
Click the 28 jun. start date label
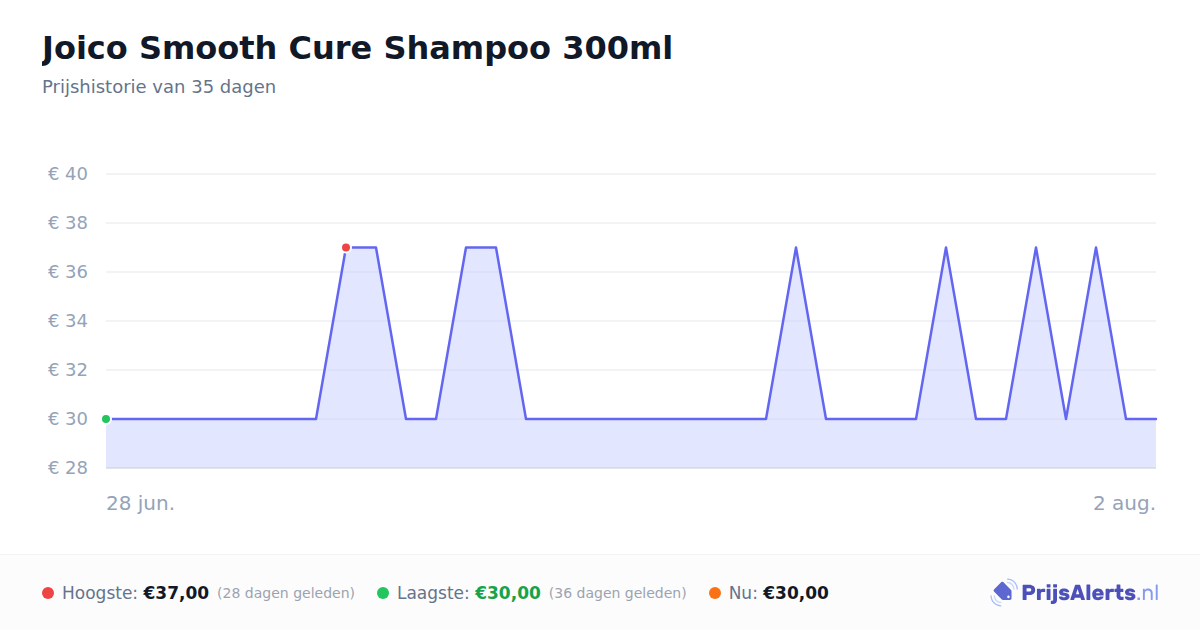(x=141, y=503)
